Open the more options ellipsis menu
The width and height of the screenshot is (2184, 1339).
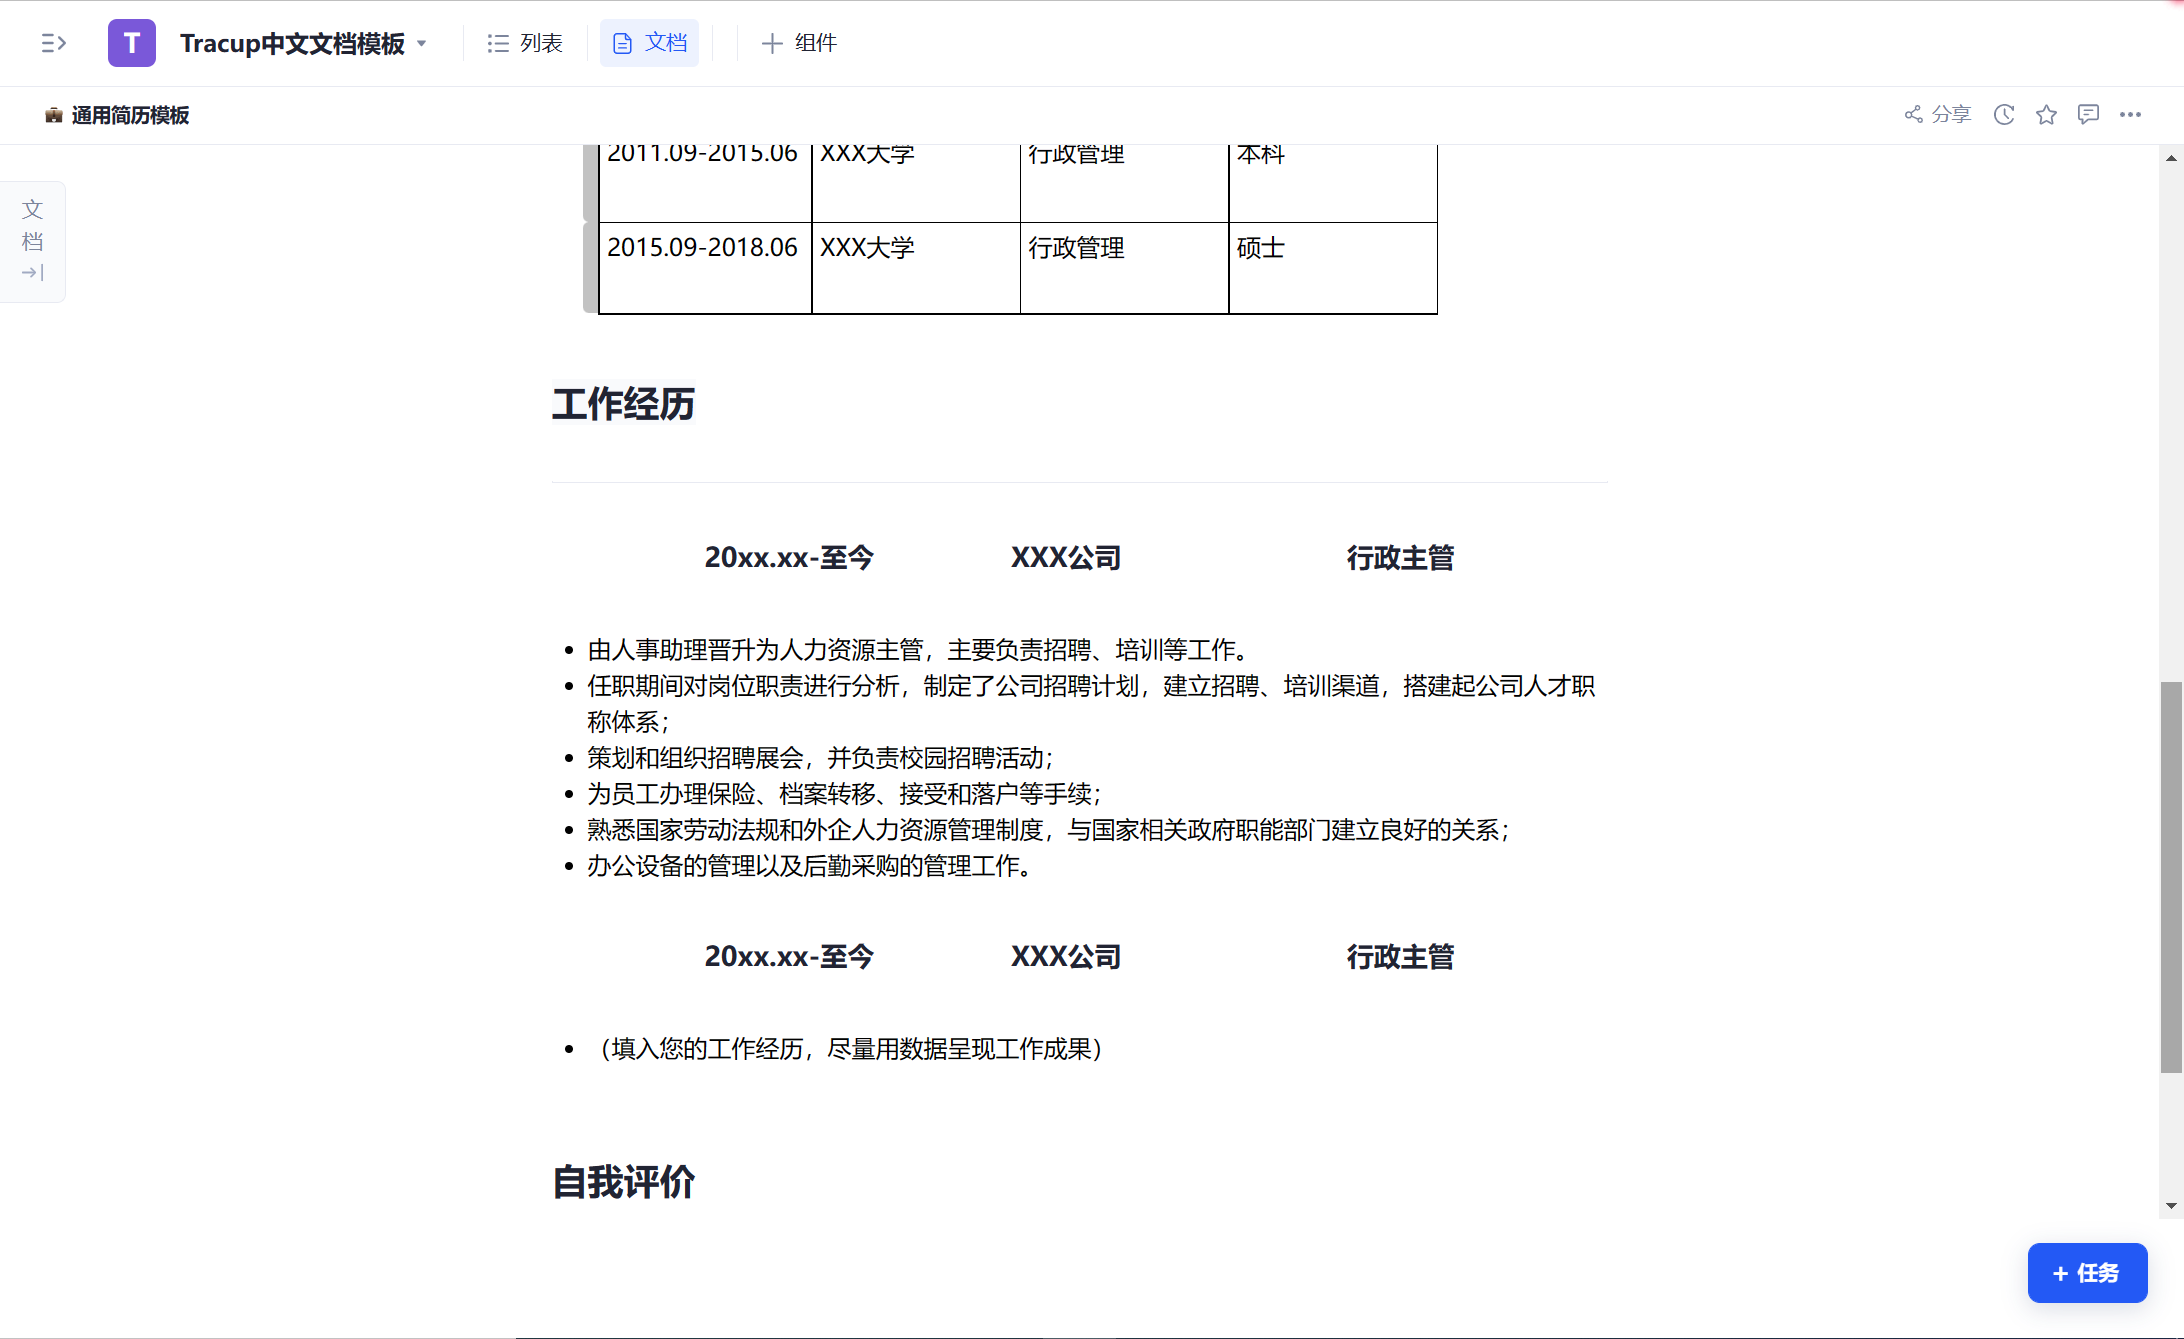click(x=2130, y=114)
